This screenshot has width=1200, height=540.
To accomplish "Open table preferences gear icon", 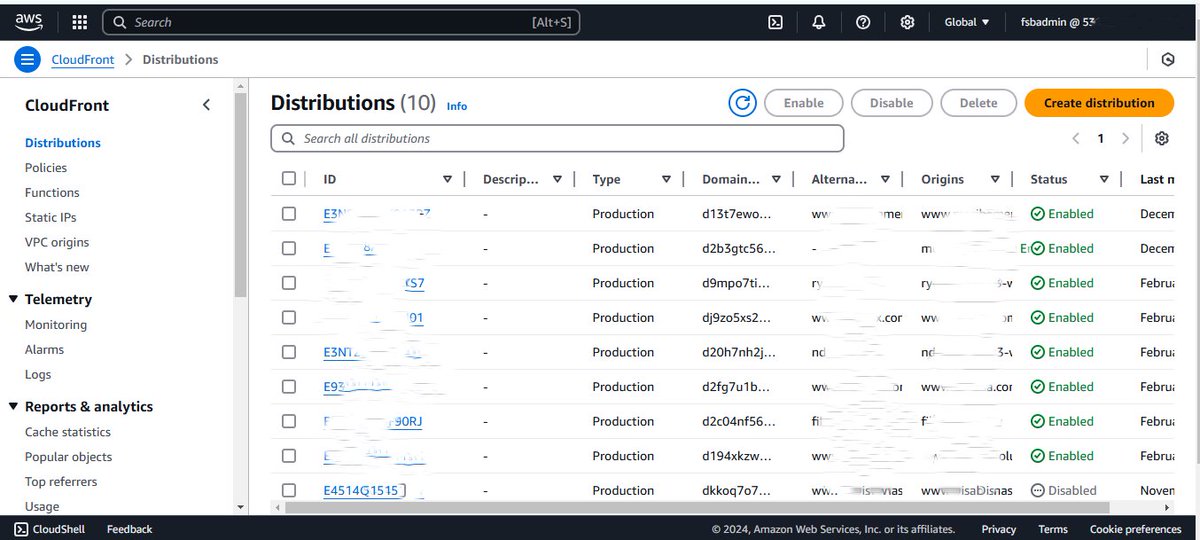I will pyautogui.click(x=1161, y=138).
